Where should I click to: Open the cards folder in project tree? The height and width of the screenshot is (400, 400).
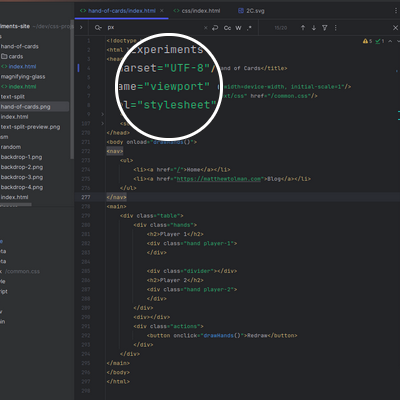pos(12,56)
